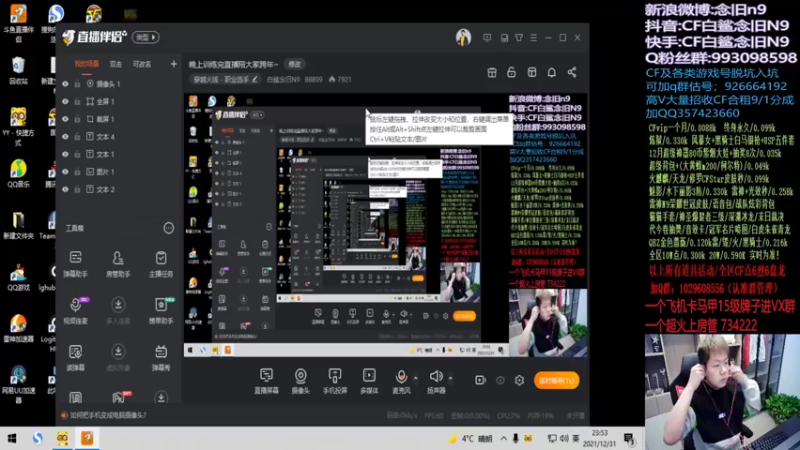This screenshot has height=450, width=800.
Task: Hide the 全屏 1 source
Action: pos(65,102)
